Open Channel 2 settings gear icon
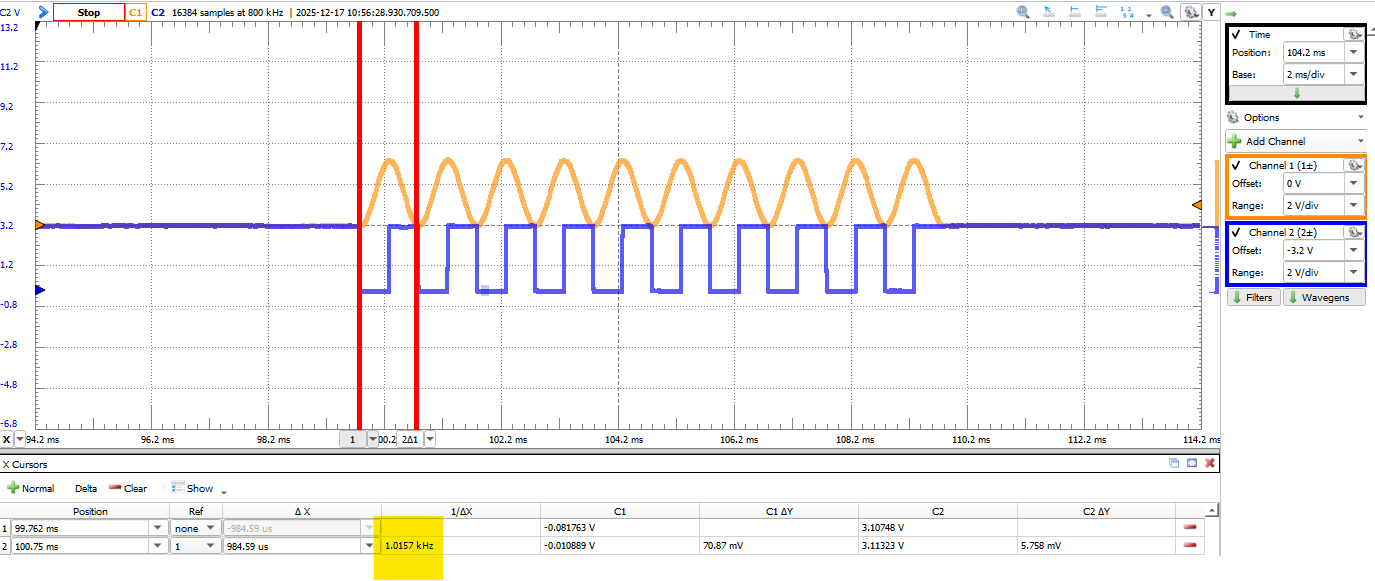The width and height of the screenshot is (1375, 581). [1354, 232]
